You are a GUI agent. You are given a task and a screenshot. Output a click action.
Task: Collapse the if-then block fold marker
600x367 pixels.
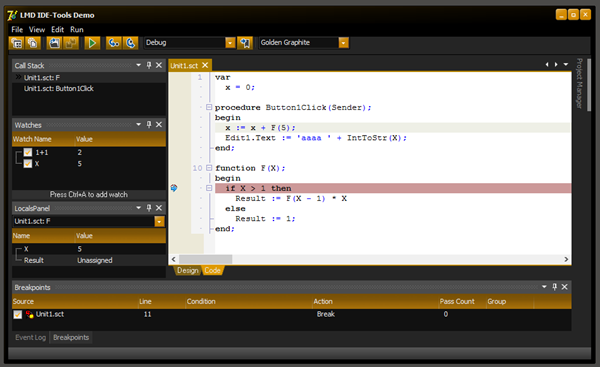click(x=209, y=188)
